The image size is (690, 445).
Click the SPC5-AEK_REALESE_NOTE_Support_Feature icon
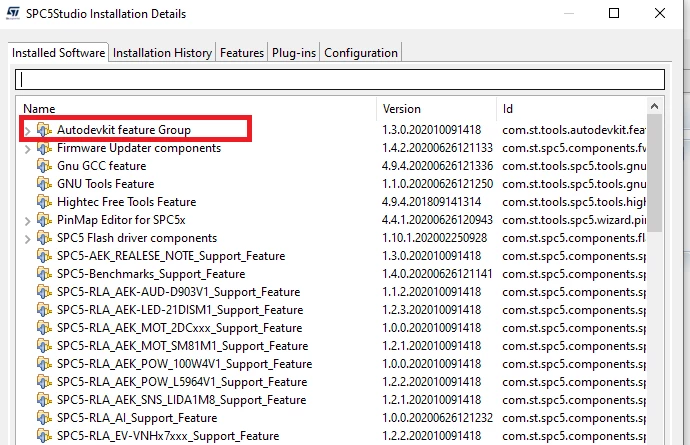click(44, 256)
